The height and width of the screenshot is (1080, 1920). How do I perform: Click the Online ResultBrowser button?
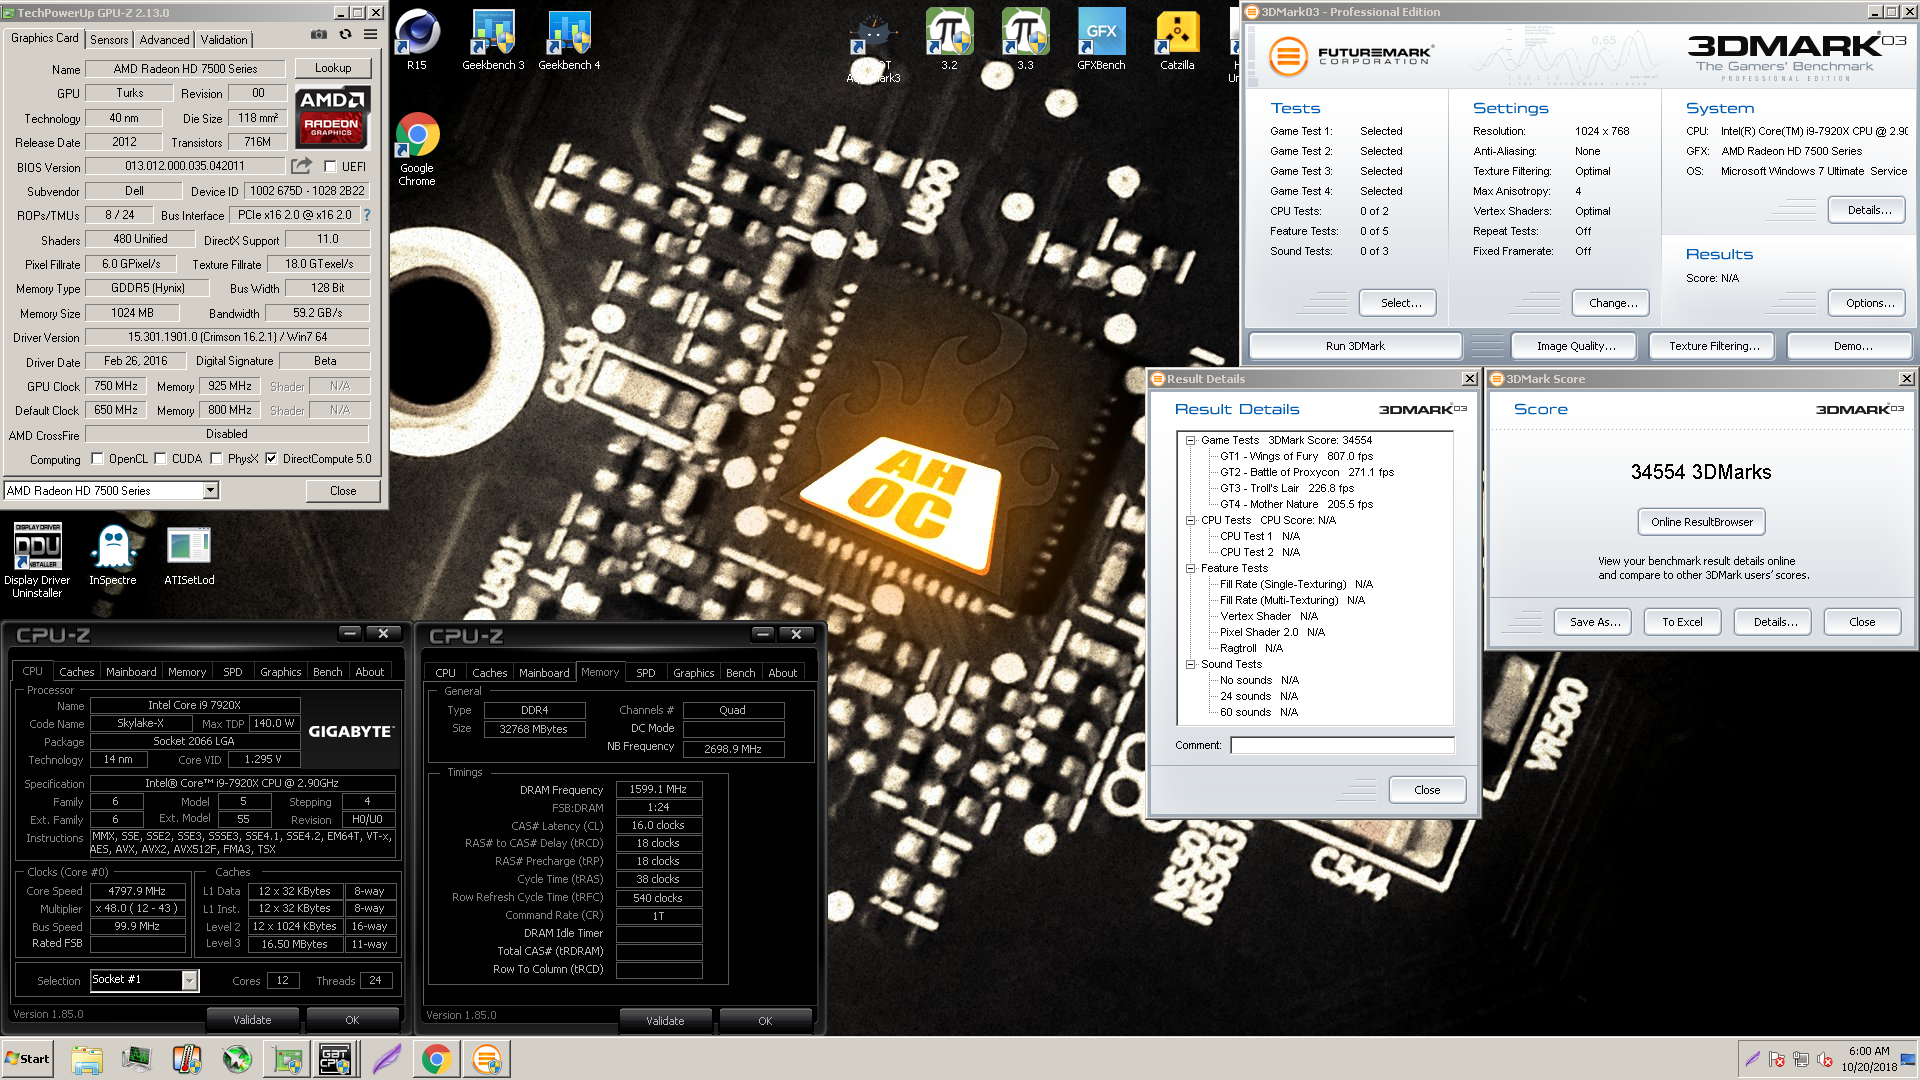[1701, 522]
